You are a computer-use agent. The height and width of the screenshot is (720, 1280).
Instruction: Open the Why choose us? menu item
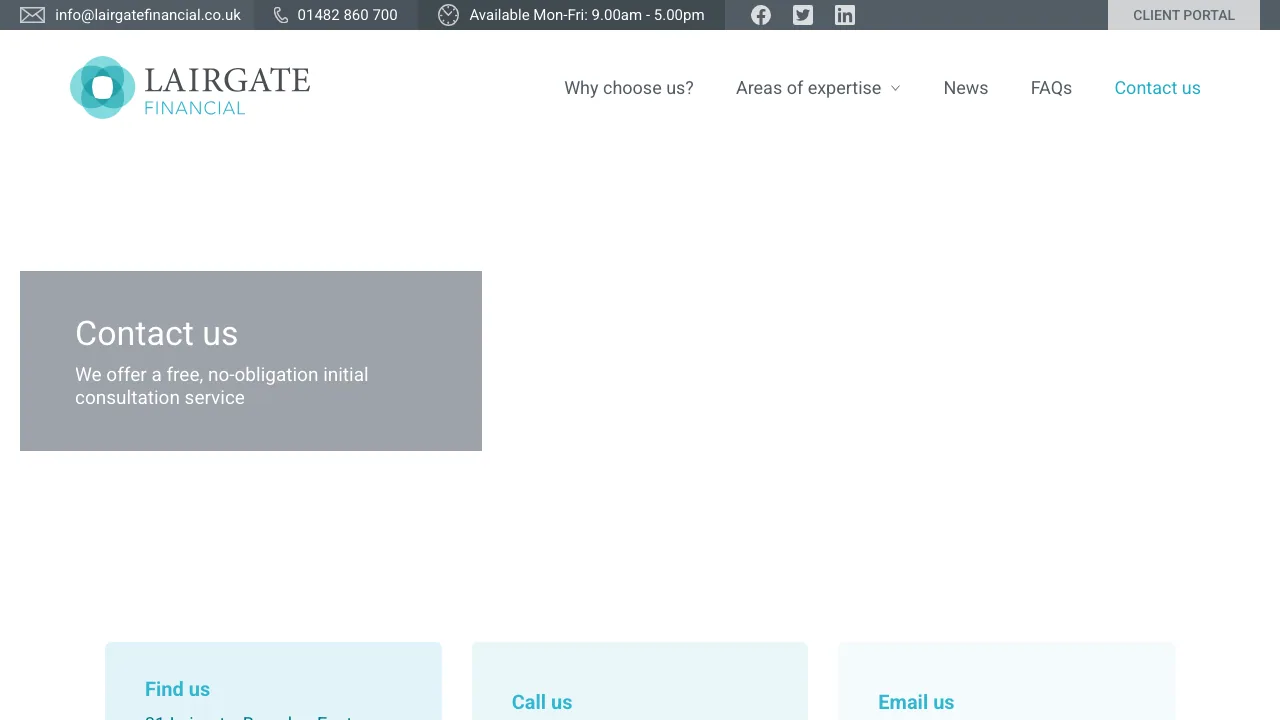629,88
